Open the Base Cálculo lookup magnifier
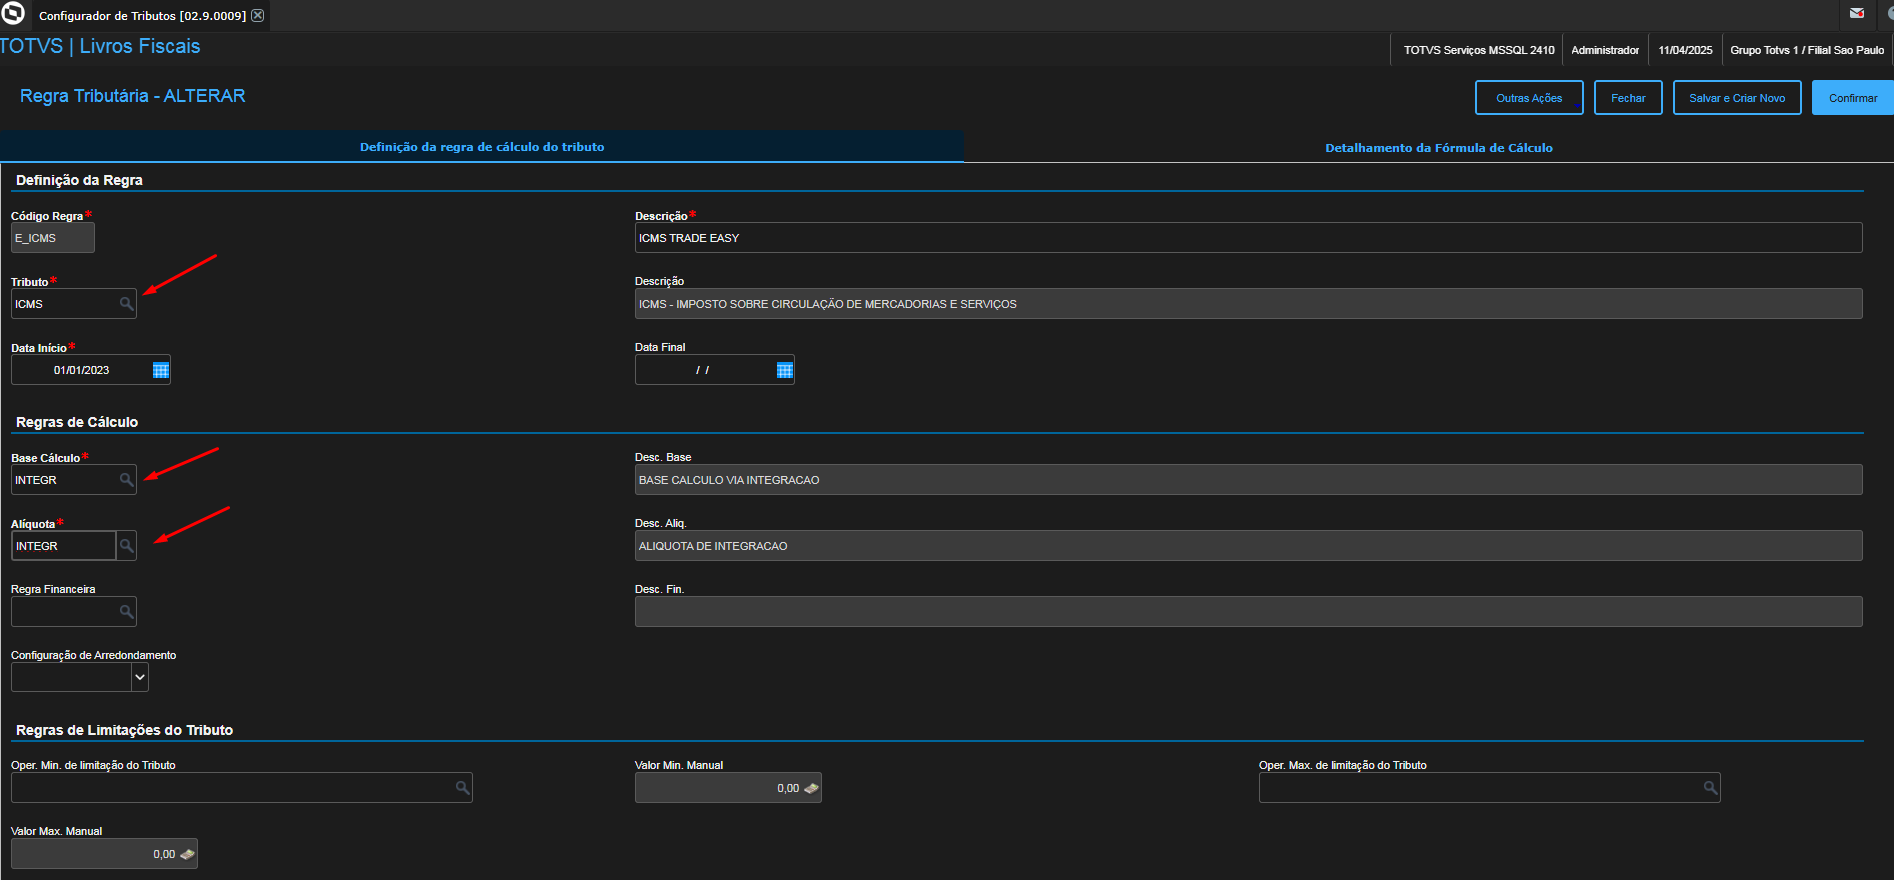1894x880 pixels. (126, 480)
